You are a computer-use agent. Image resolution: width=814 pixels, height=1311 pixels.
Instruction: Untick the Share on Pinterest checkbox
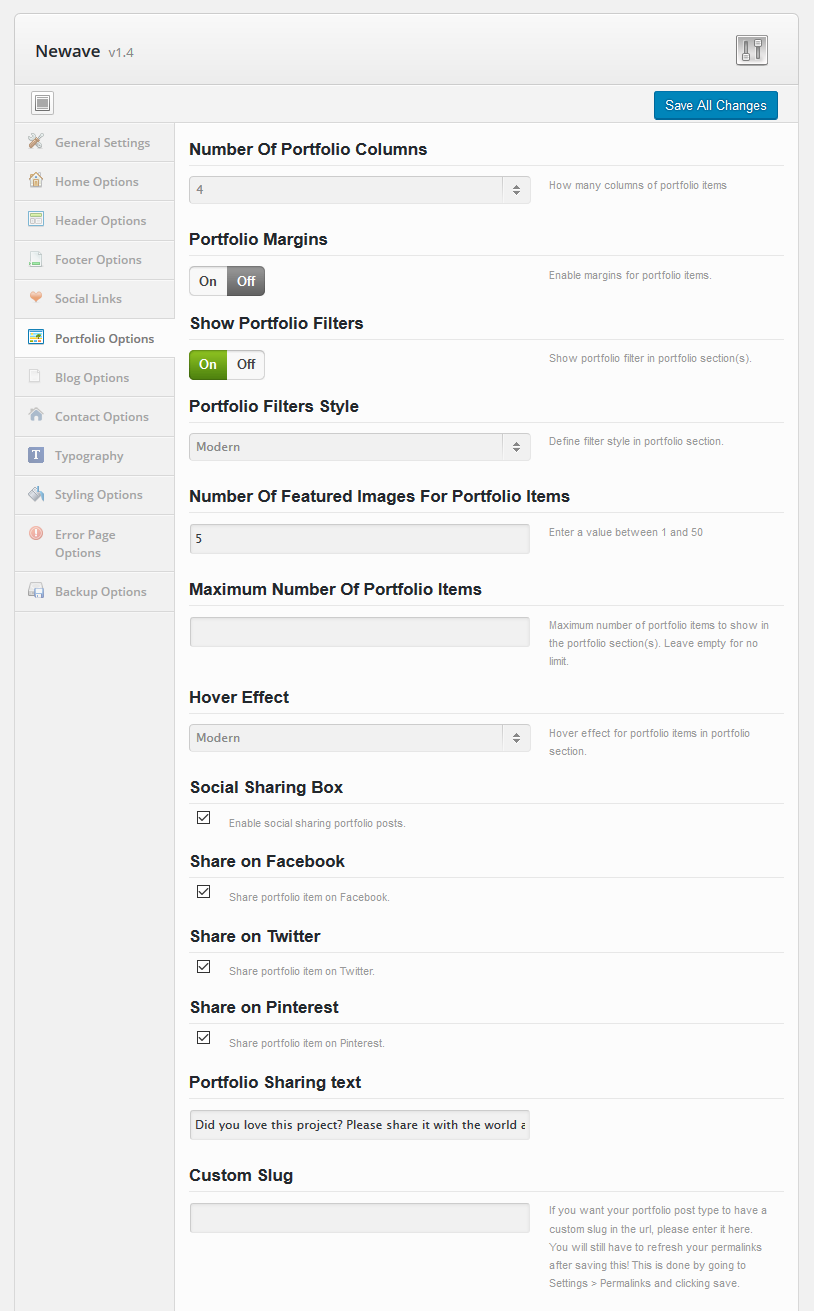click(x=204, y=1037)
